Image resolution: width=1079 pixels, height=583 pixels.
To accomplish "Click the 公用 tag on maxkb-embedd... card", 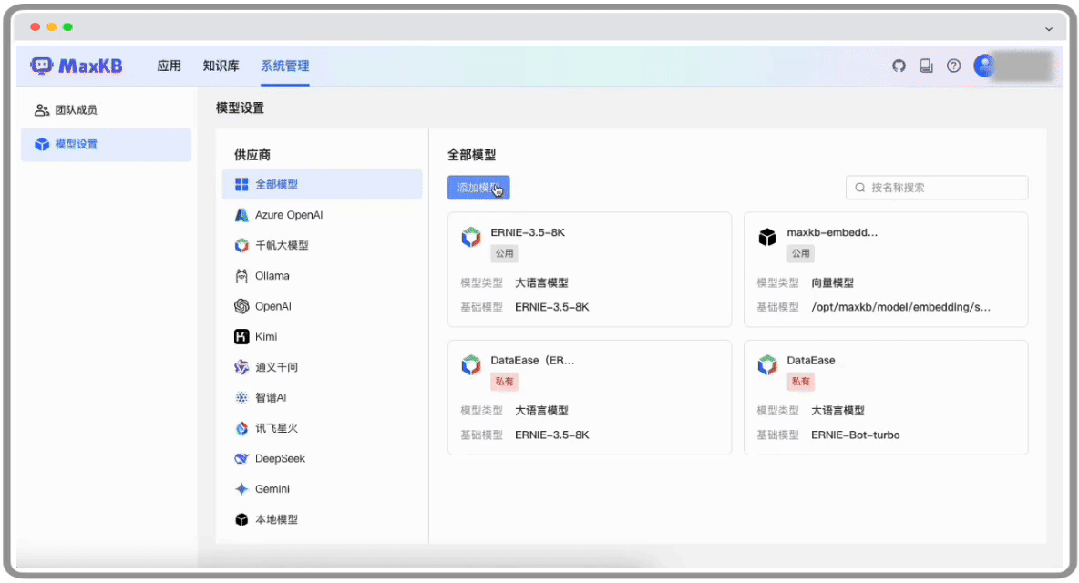I will [x=800, y=253].
